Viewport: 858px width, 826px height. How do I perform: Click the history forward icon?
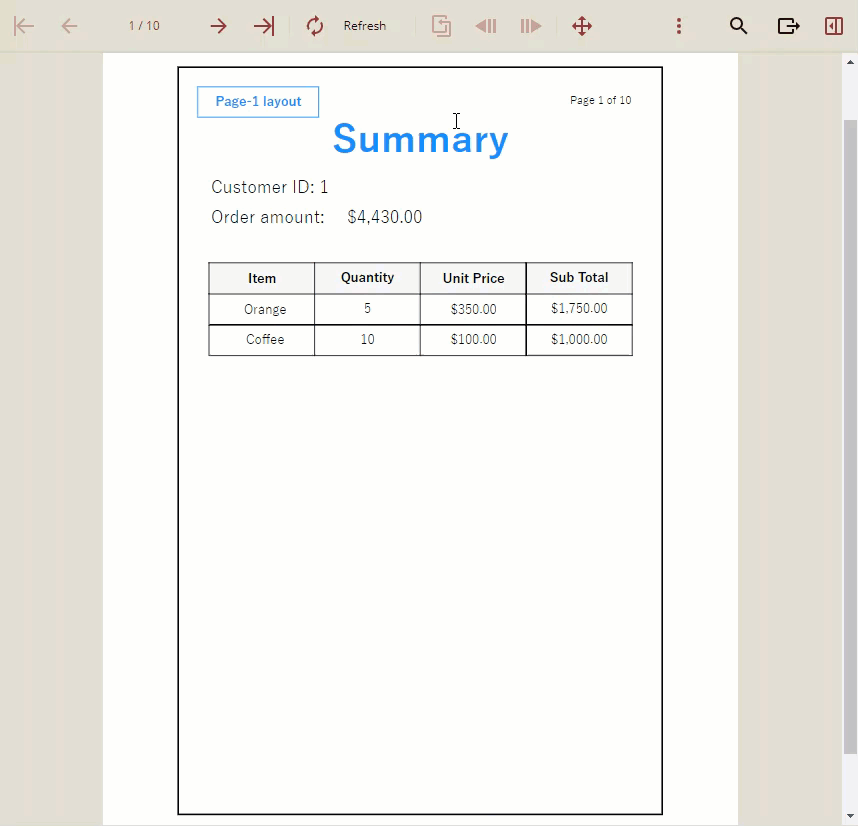(531, 26)
